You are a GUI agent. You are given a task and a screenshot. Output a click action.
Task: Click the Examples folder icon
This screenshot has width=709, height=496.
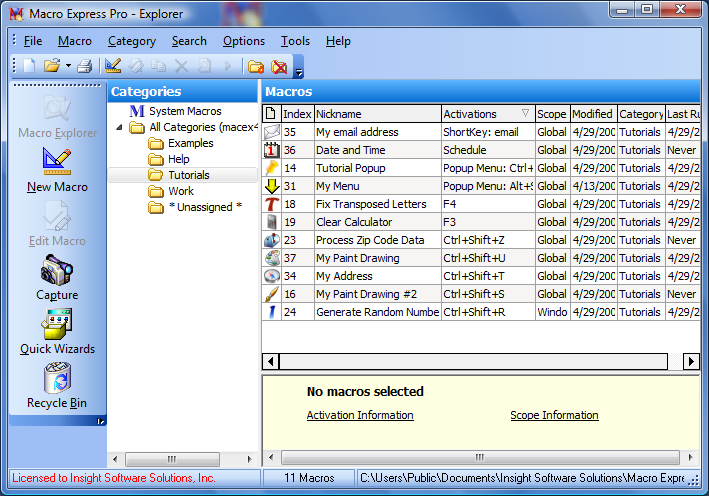156,144
